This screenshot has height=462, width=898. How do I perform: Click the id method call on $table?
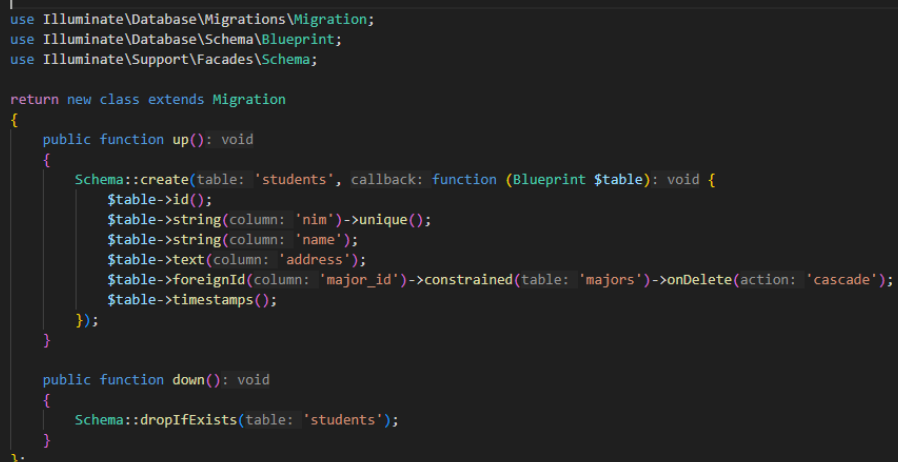click(x=180, y=199)
